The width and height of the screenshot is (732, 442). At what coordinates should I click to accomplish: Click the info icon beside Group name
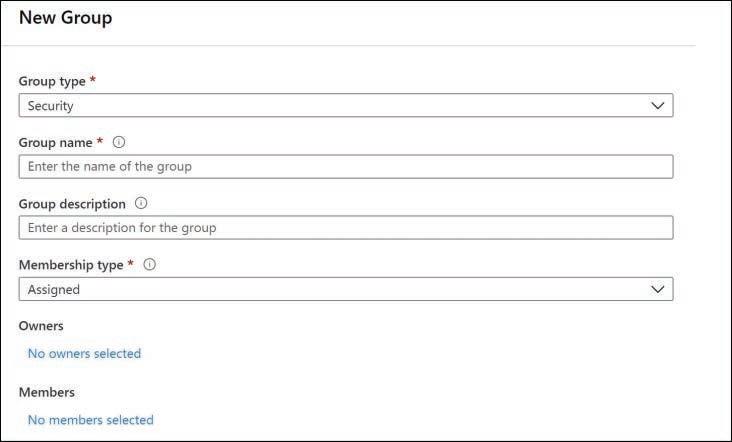[x=118, y=143]
